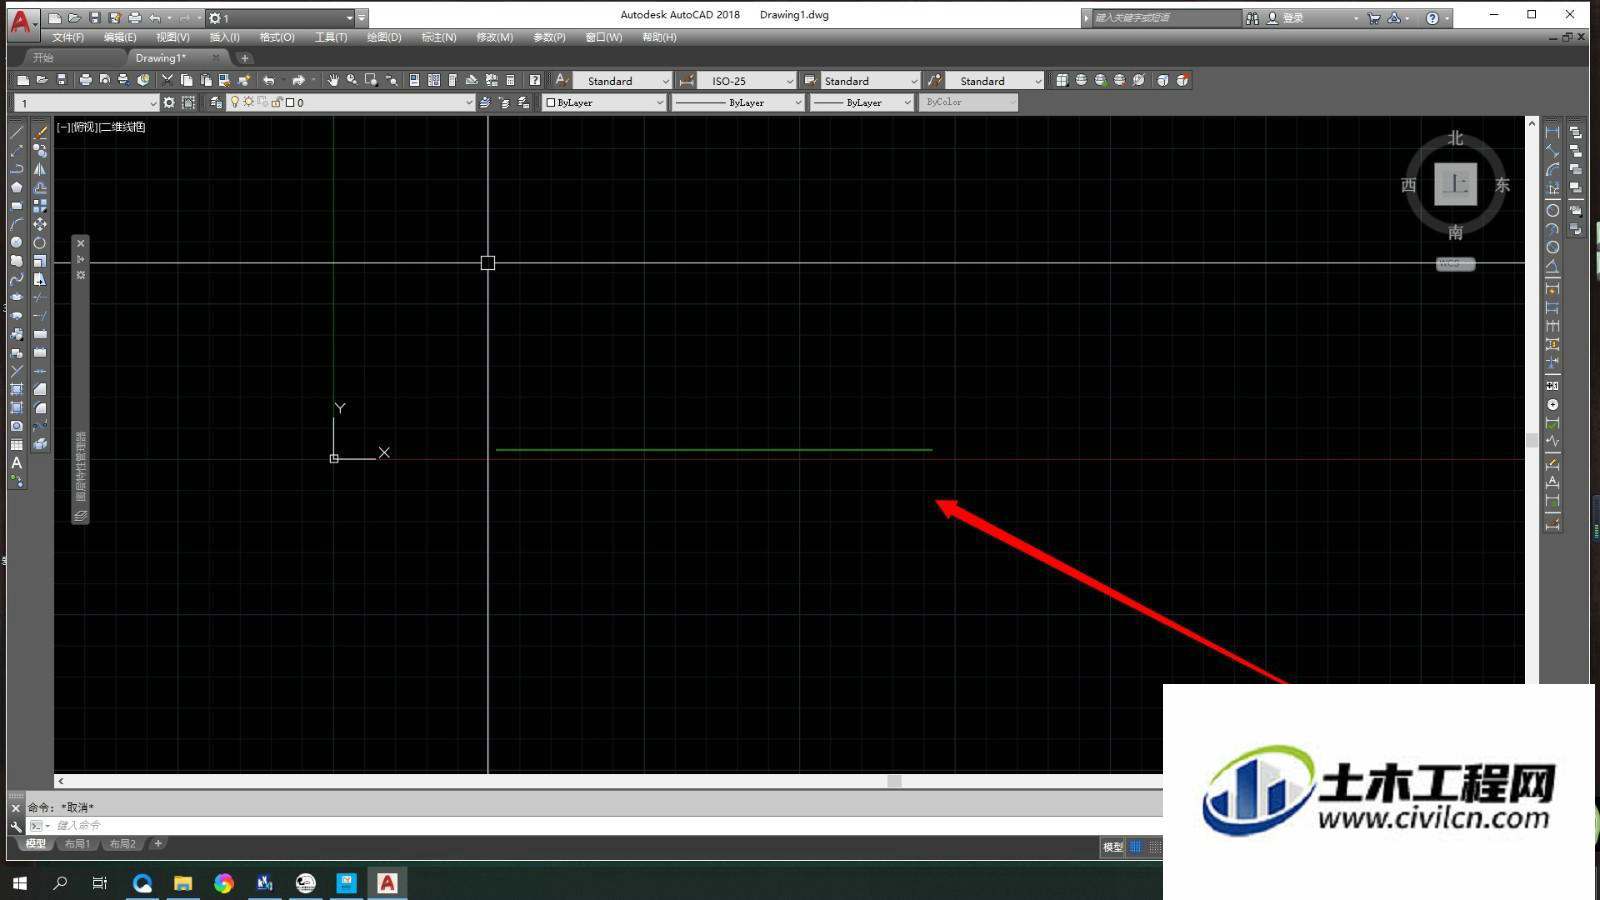This screenshot has height=900, width=1600.
Task: Open the Standard table style dropdown
Action: (x=870, y=81)
